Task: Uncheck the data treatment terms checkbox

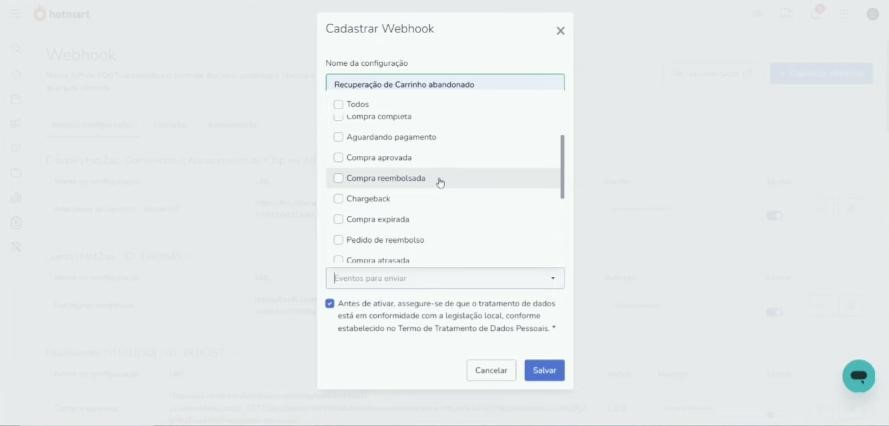Action: 329,303
